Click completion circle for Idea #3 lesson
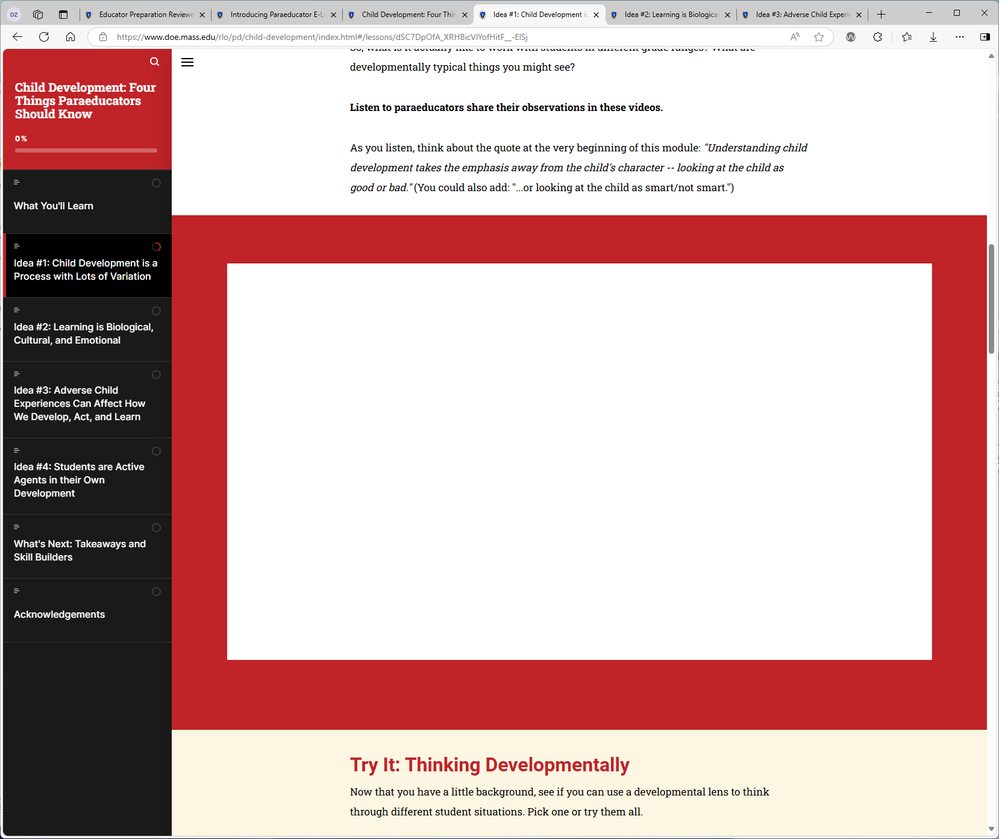This screenshot has width=999, height=839. [x=156, y=375]
